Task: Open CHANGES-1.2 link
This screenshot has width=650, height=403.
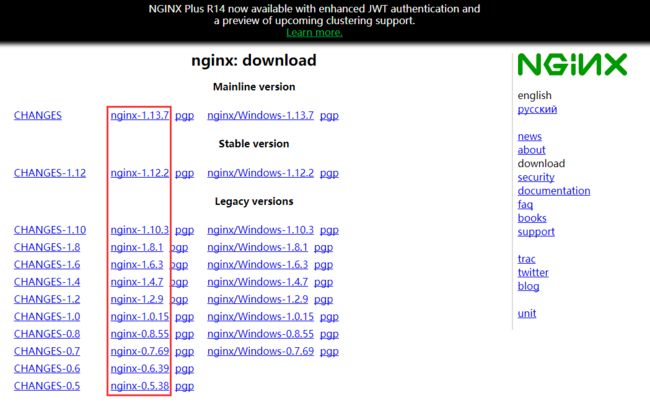Action: (x=47, y=299)
